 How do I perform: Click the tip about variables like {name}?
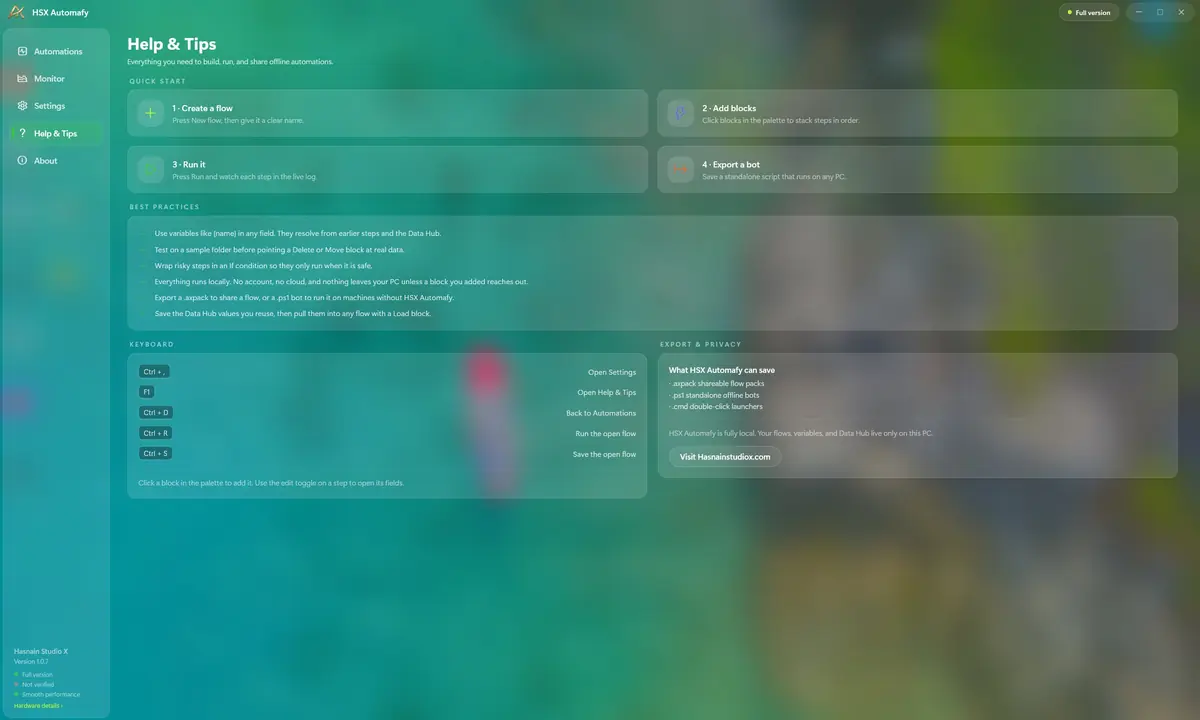[x=298, y=233]
